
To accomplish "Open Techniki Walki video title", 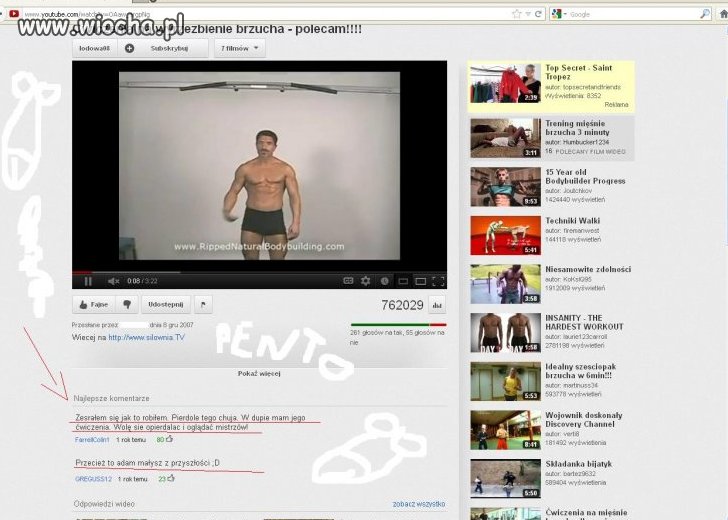I will (572, 221).
